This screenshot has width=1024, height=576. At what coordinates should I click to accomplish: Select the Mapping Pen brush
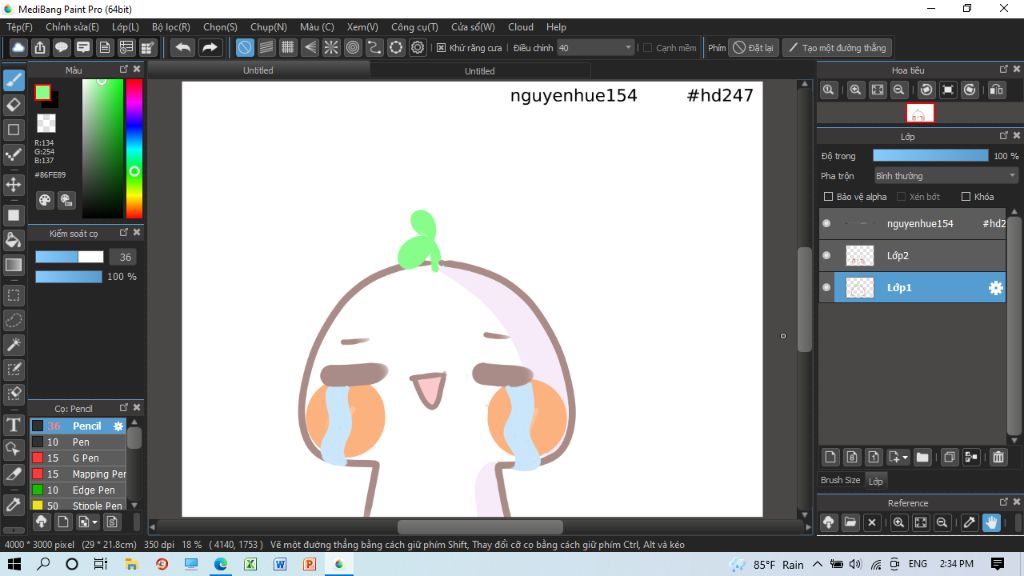click(78, 474)
